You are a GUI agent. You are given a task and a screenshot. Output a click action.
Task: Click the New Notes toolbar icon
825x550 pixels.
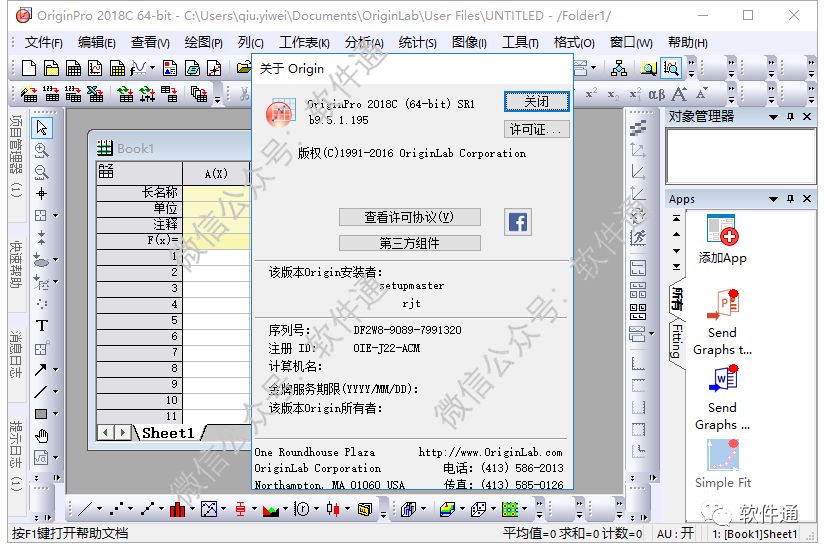pos(192,68)
